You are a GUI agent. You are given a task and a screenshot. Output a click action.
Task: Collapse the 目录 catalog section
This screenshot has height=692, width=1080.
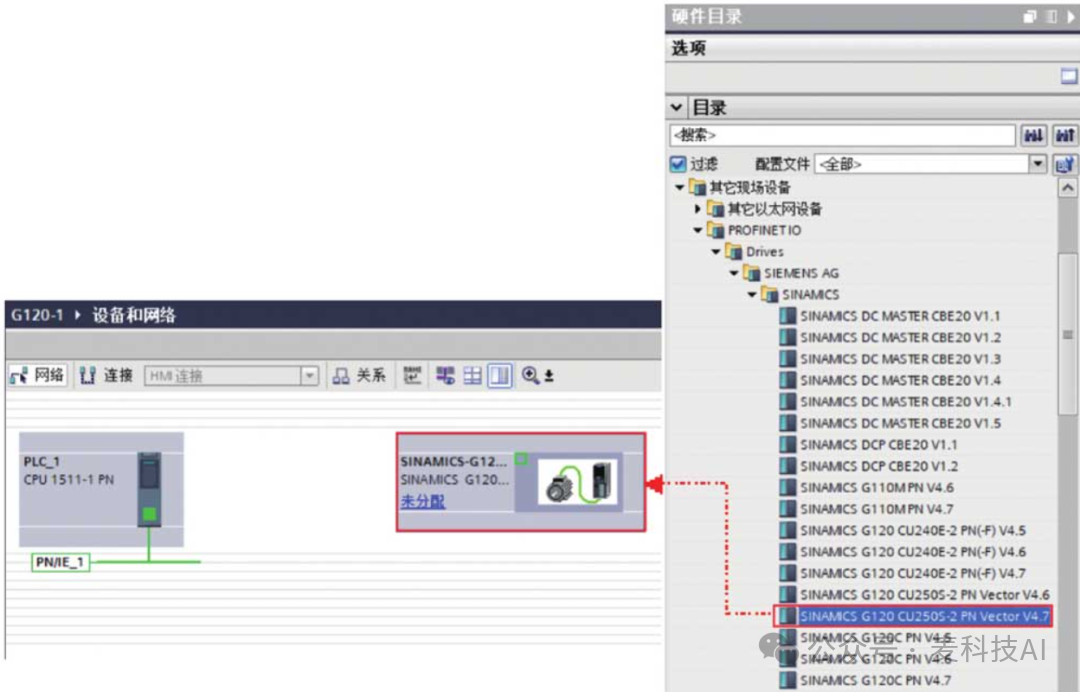click(676, 107)
